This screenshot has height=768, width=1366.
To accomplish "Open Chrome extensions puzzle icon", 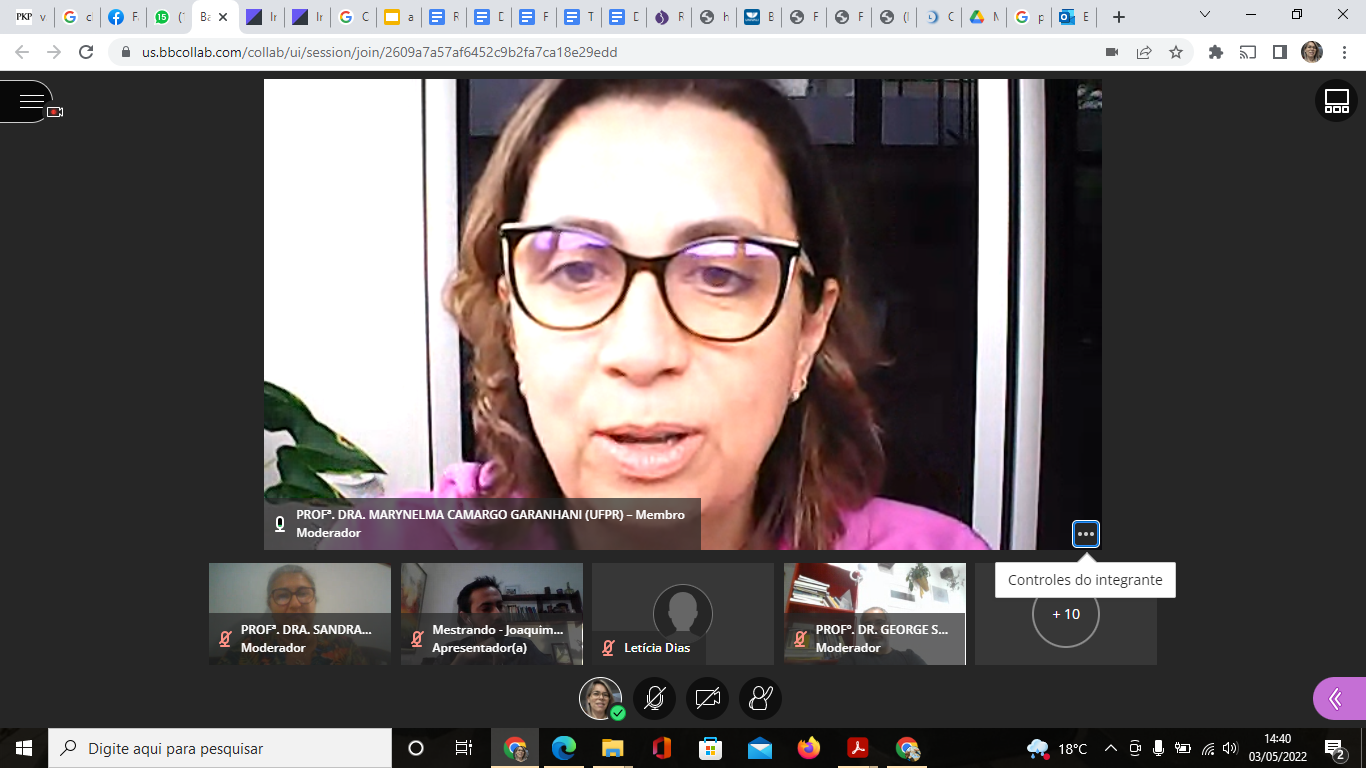I will [x=1216, y=52].
